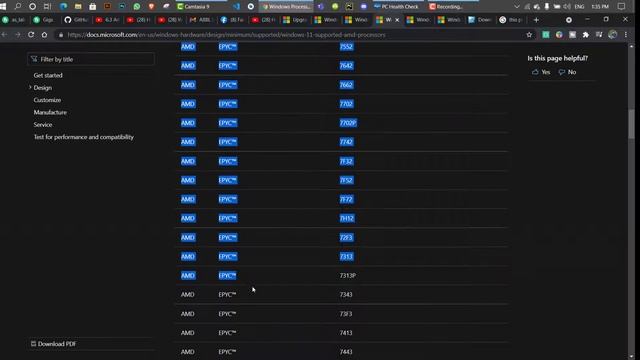Click highlighted model cell 7742
This screenshot has height=360, width=640.
(x=346, y=142)
